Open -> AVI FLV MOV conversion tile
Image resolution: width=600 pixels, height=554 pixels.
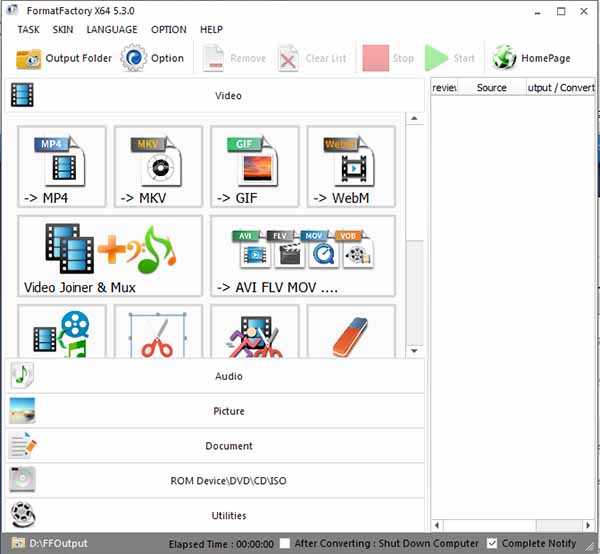(x=303, y=256)
